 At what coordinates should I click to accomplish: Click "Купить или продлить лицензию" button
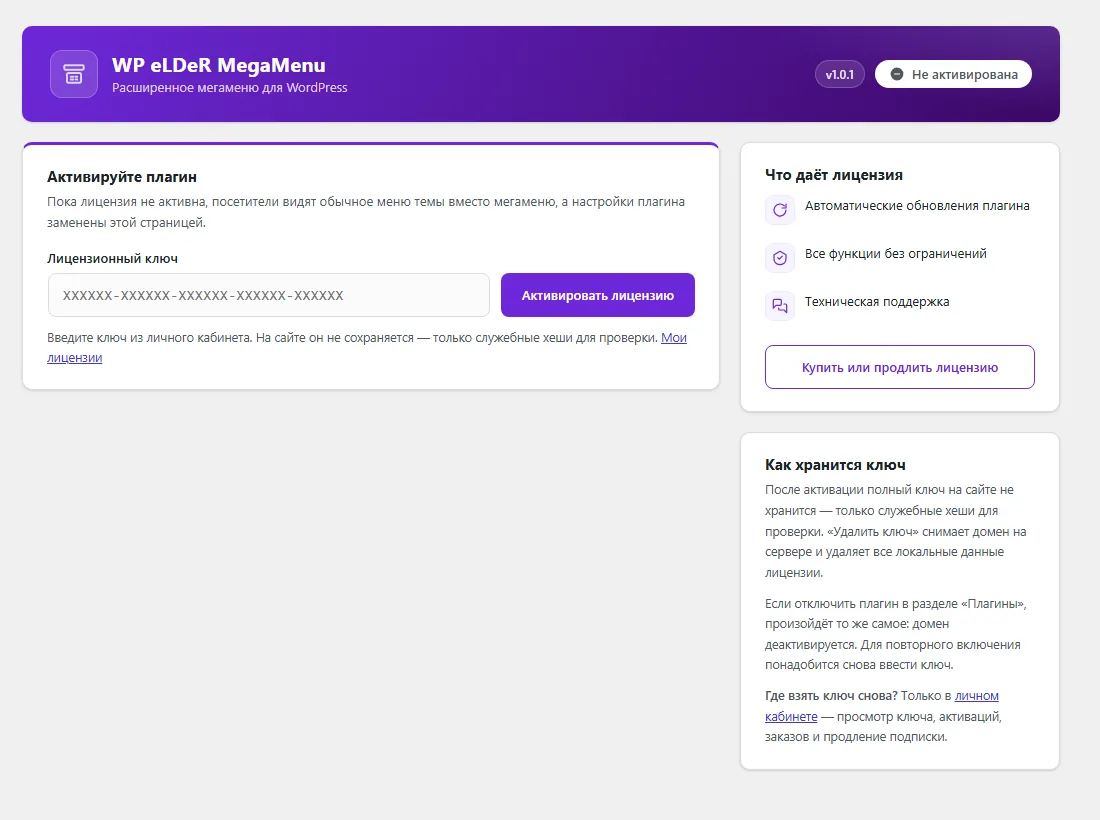[x=900, y=367]
